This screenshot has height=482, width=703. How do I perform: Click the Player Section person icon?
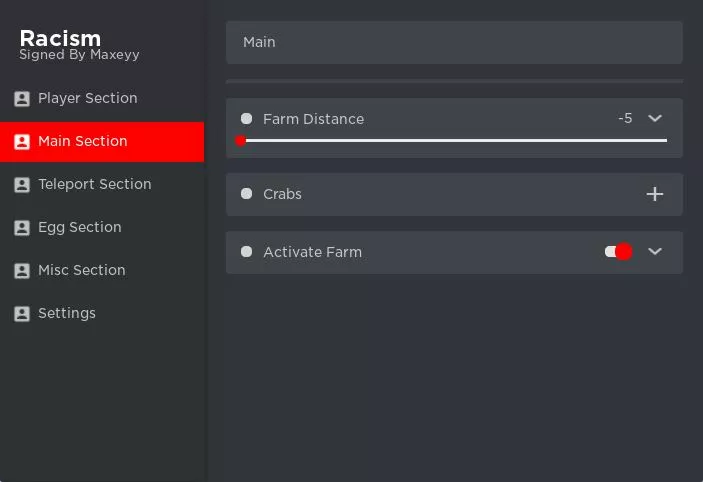[x=22, y=99]
